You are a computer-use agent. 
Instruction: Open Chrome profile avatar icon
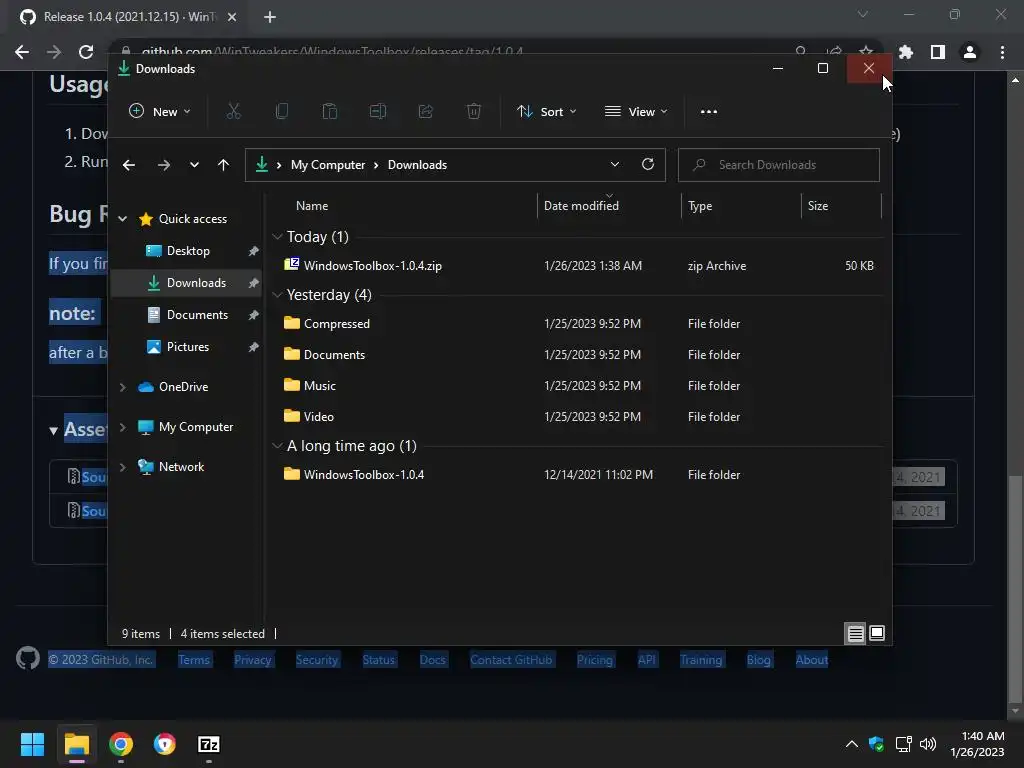970,52
